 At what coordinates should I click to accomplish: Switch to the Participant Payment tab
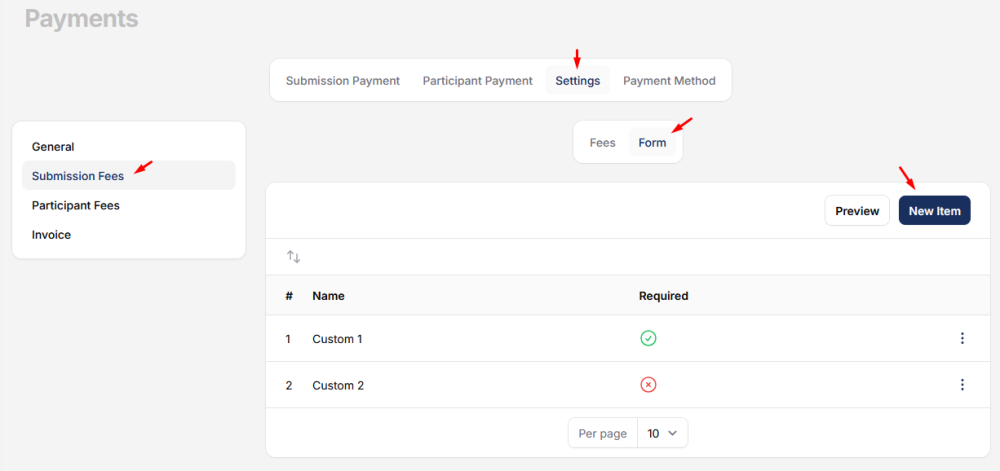pyautogui.click(x=477, y=81)
